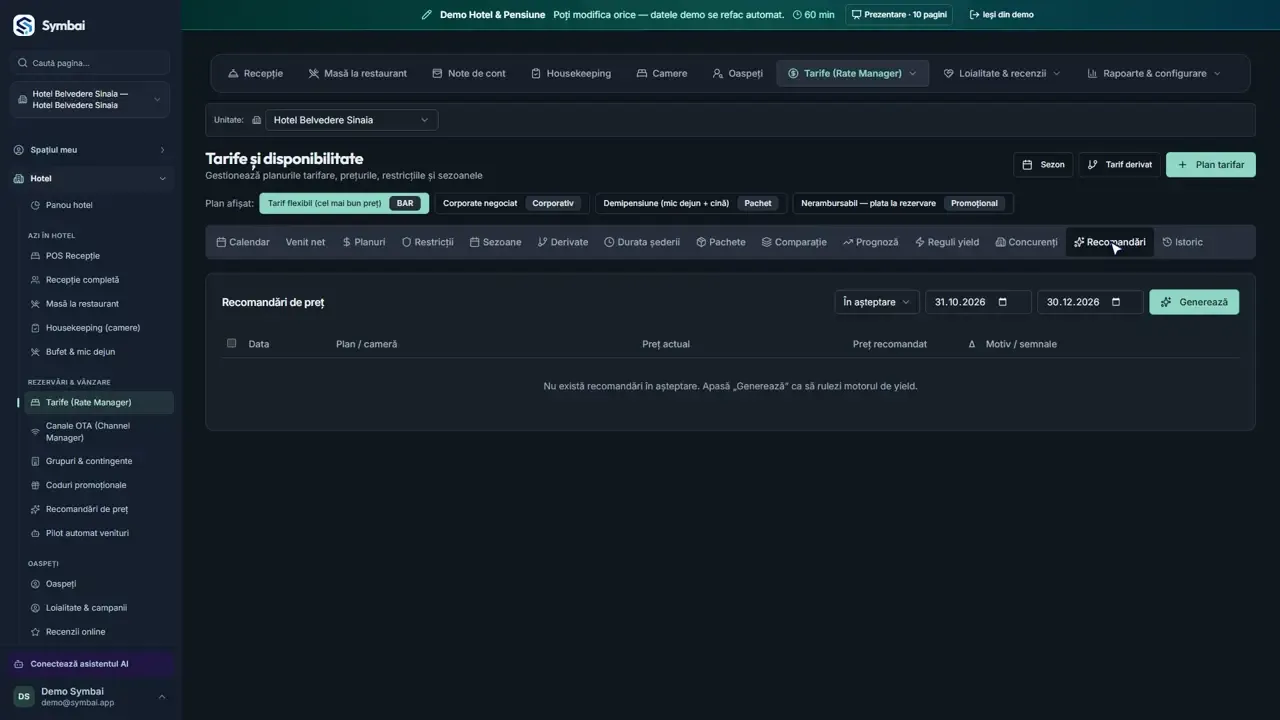Image resolution: width=1280 pixels, height=720 pixels.
Task: Open the Reguli yield tab
Action: (x=947, y=242)
